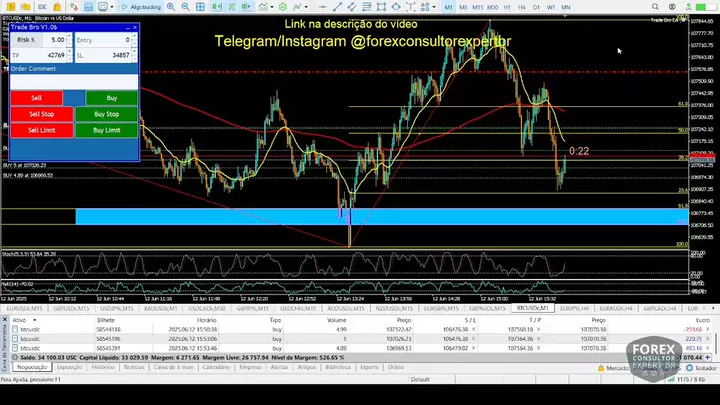Switch chart timeframe to M15
Viewport: 720px width, 405px height.
click(x=478, y=7)
